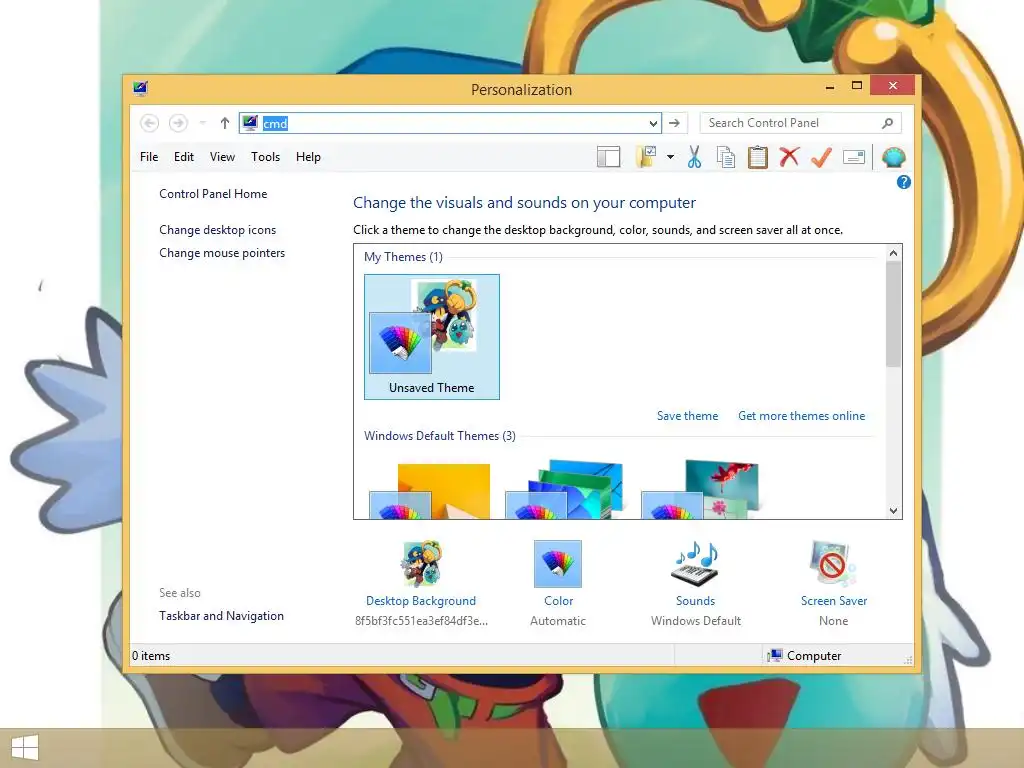Click the Forward navigation arrow

178,123
